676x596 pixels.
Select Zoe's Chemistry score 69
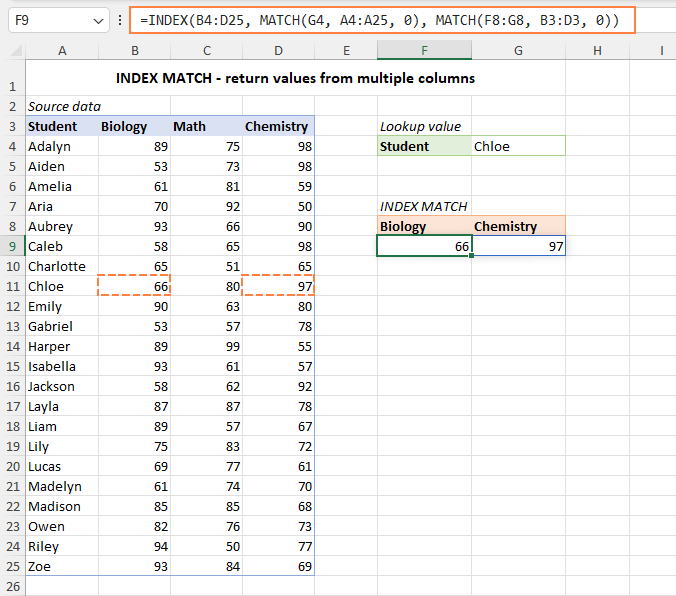(x=279, y=566)
